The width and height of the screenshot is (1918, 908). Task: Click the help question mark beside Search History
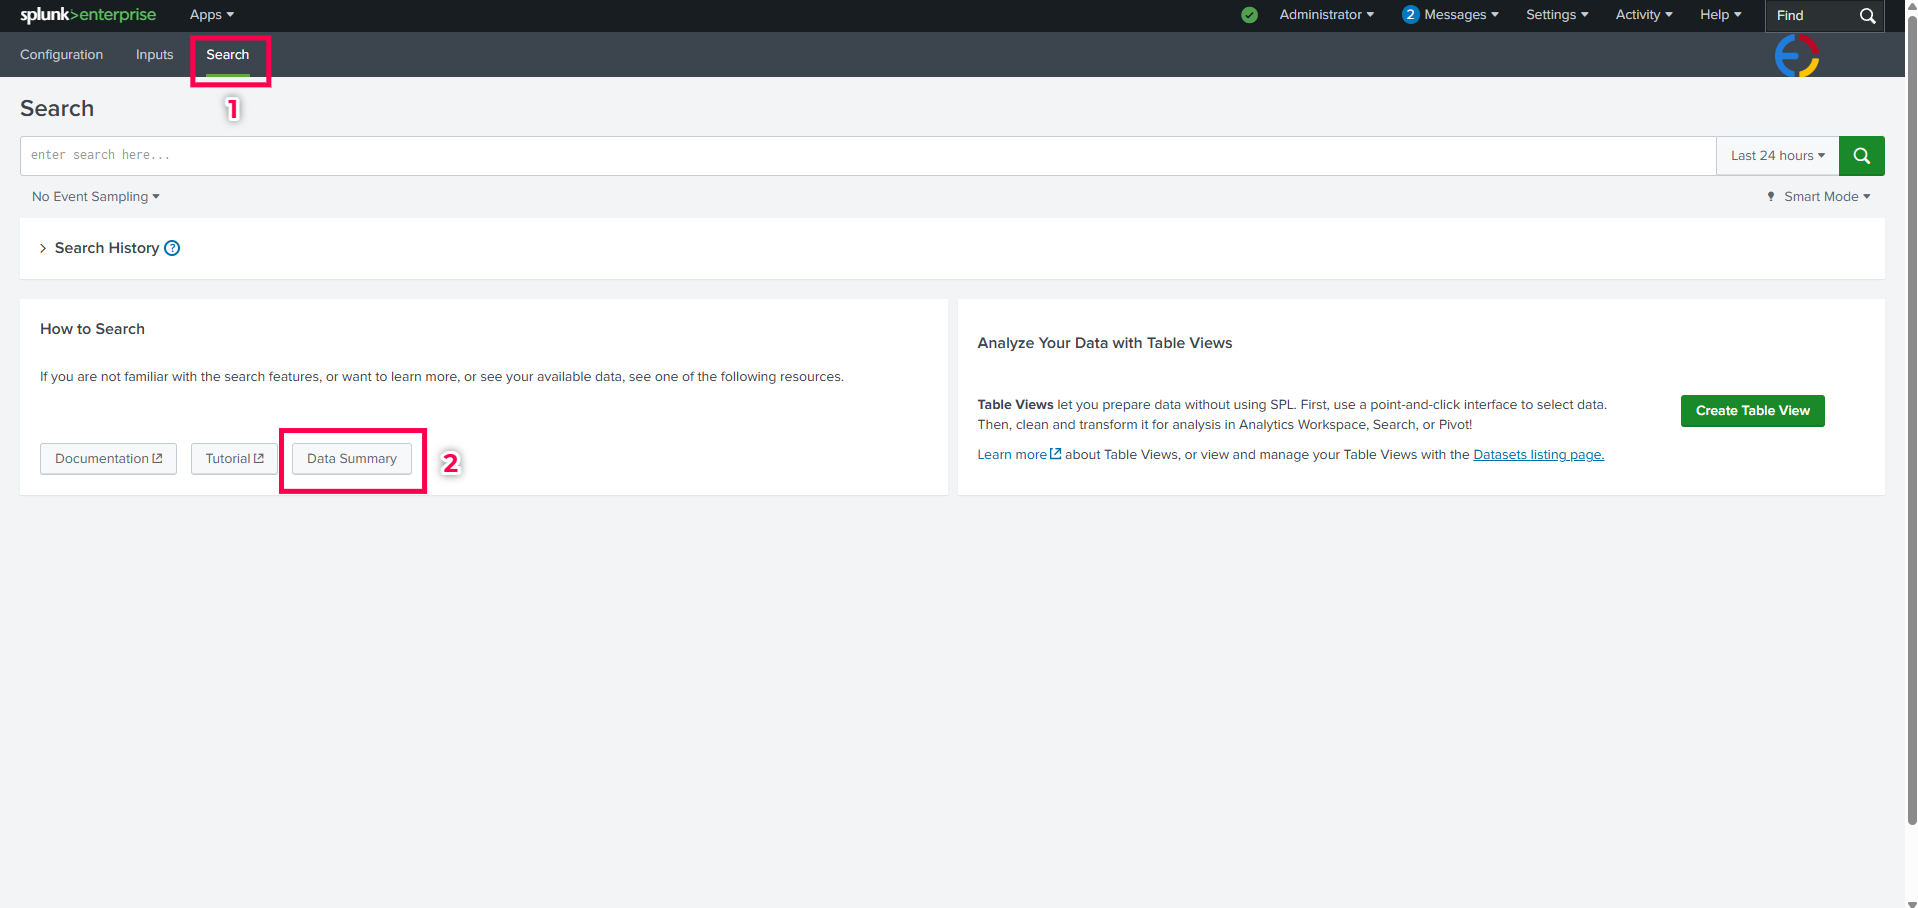click(x=172, y=248)
